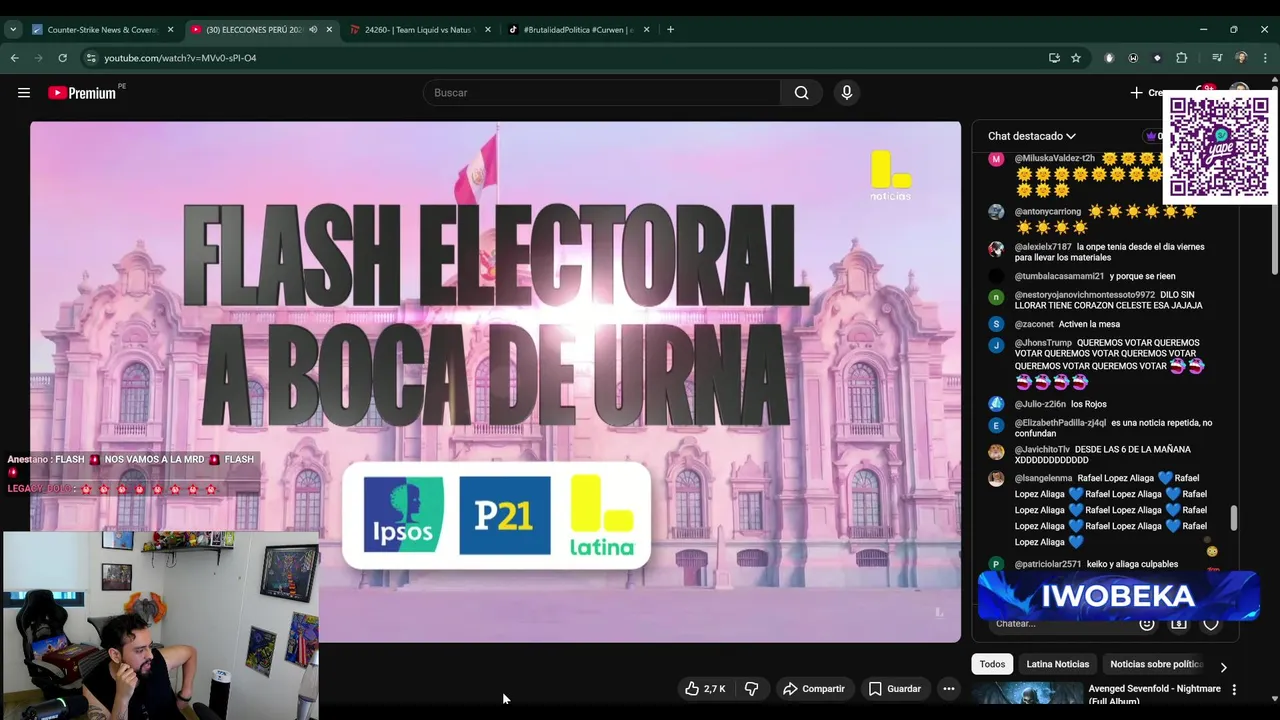Install app via the address bar icon
1280x720 pixels.
tap(1054, 58)
